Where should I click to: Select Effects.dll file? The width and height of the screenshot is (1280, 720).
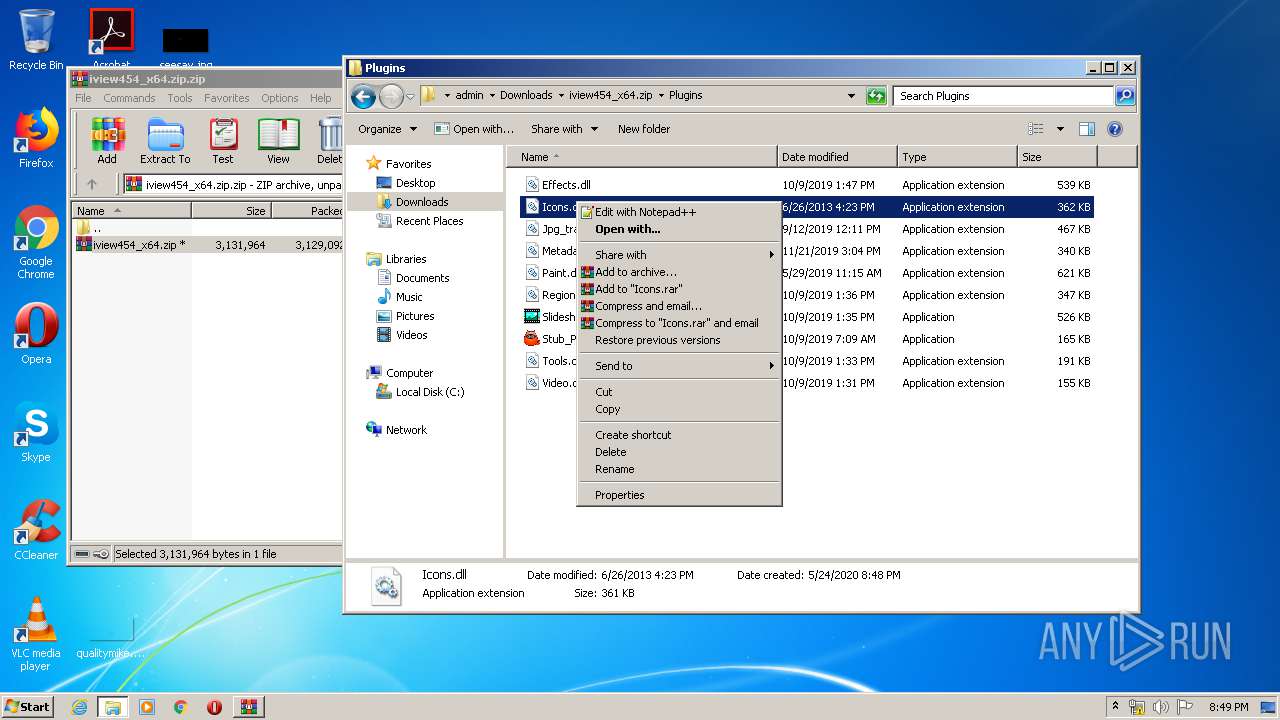558,185
